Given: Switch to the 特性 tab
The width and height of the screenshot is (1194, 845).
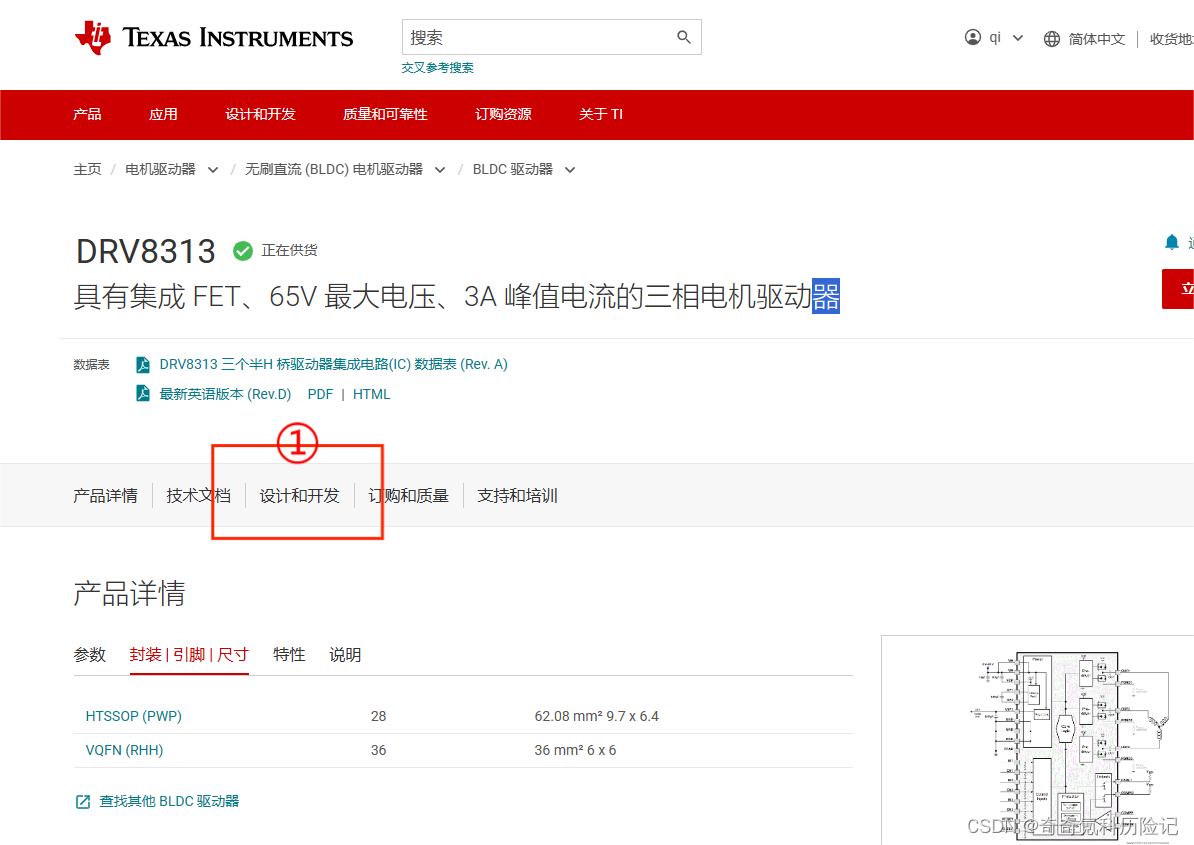Looking at the screenshot, I should tap(289, 655).
